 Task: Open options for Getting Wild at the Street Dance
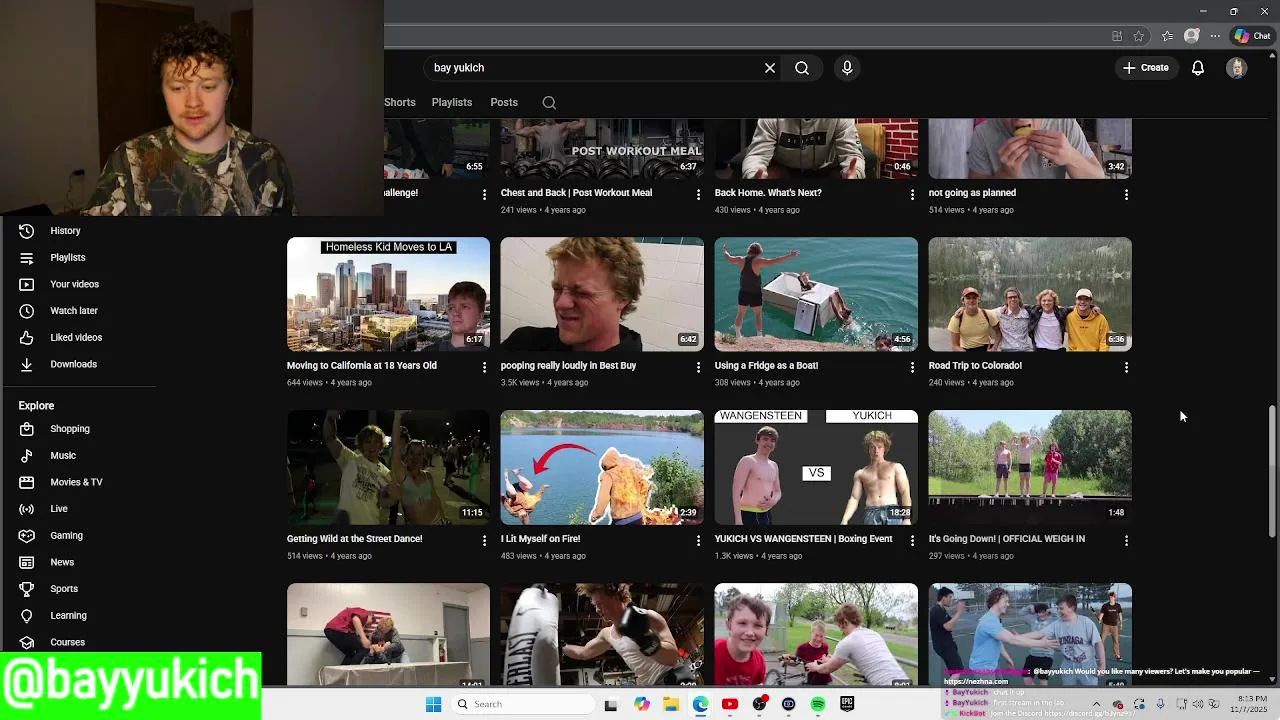click(x=484, y=540)
